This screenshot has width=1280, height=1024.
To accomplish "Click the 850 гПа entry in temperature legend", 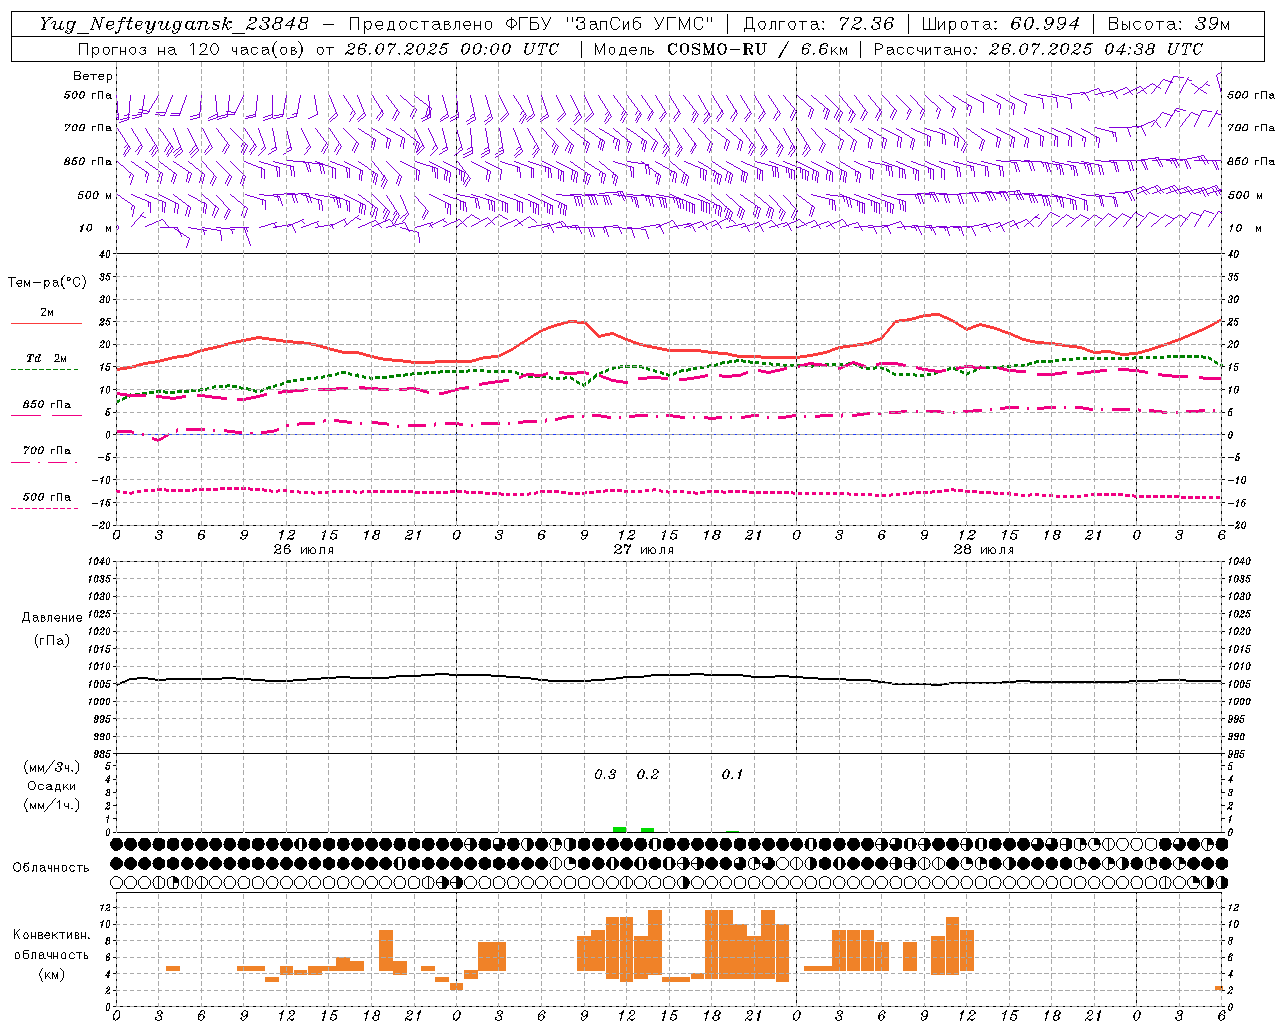I will click(x=46, y=405).
